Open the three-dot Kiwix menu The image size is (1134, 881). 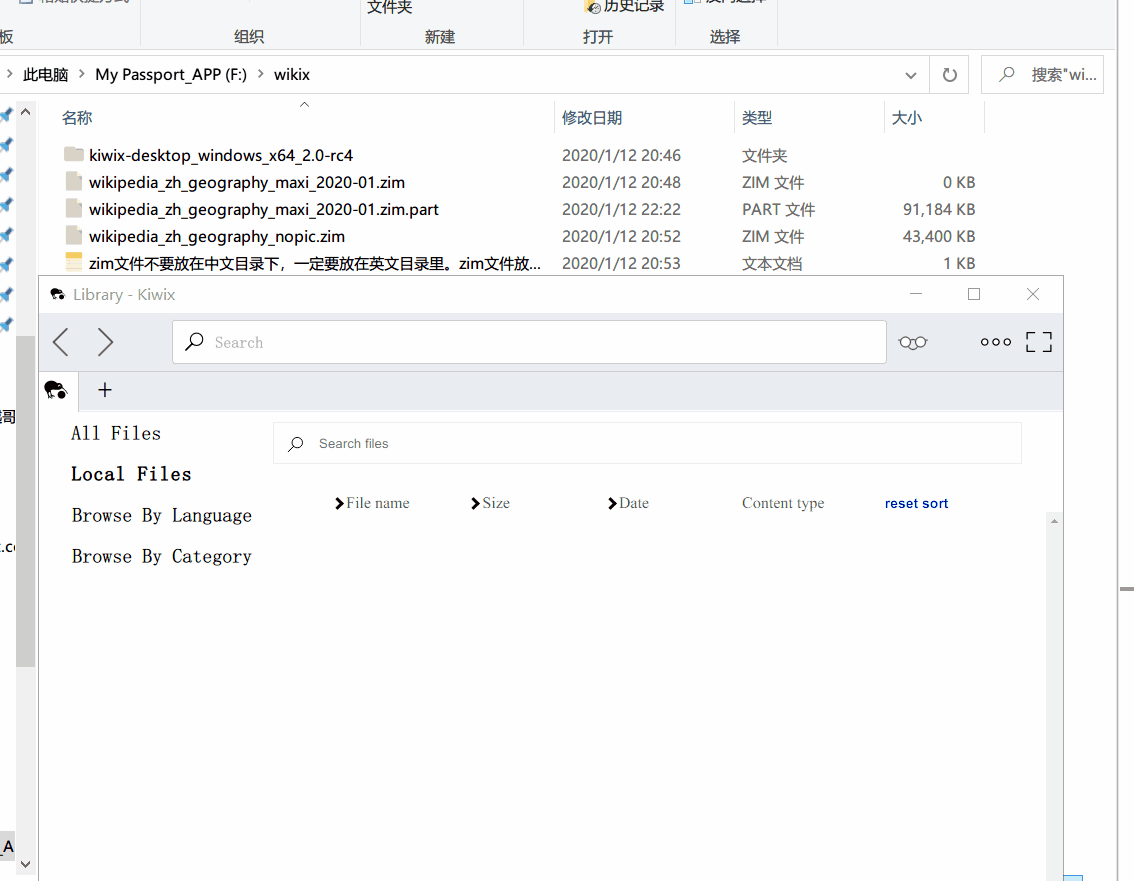pos(996,342)
